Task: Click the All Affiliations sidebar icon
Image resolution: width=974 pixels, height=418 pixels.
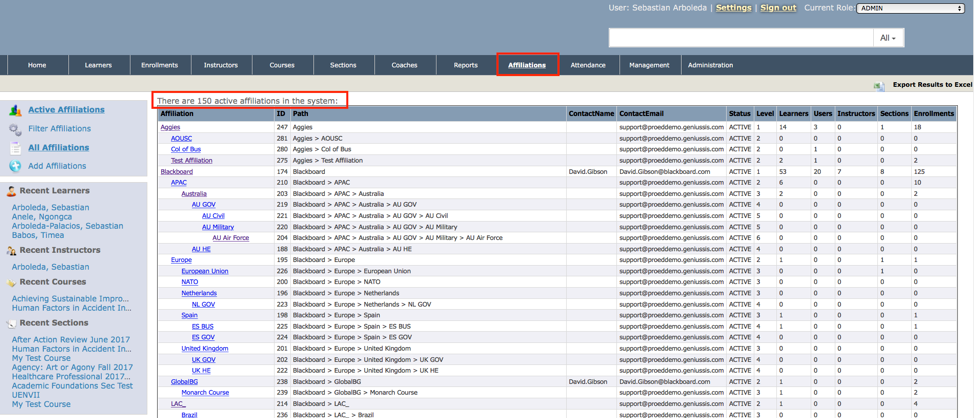Action: (x=15, y=148)
